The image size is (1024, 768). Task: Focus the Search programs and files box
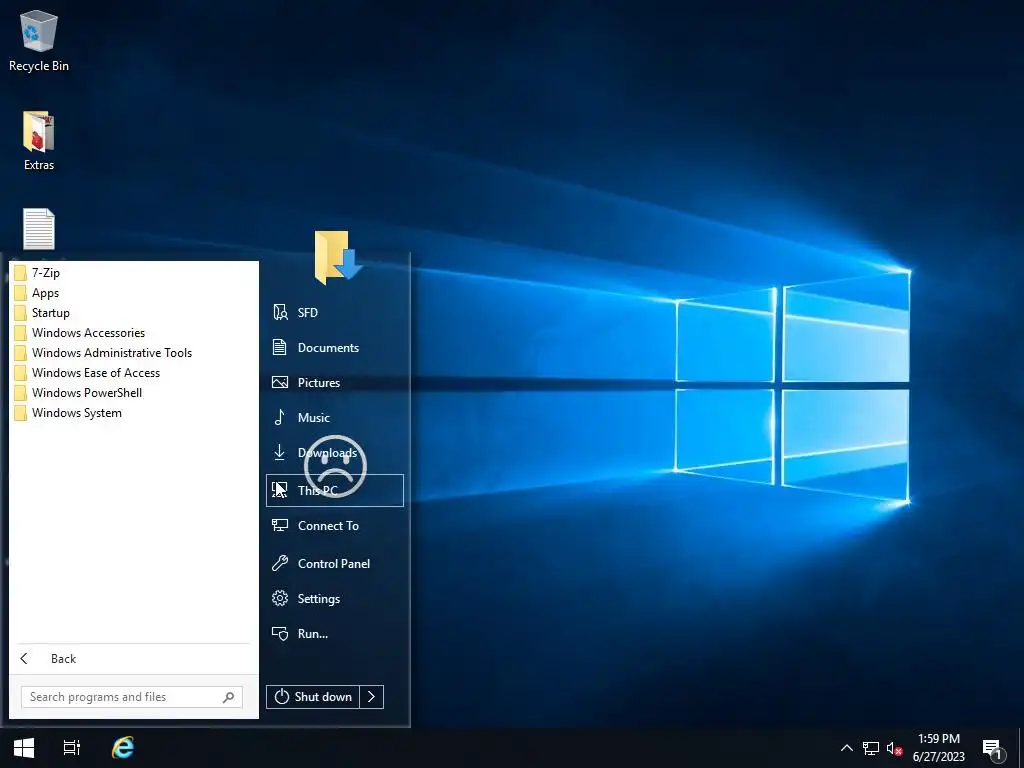pyautogui.click(x=132, y=697)
